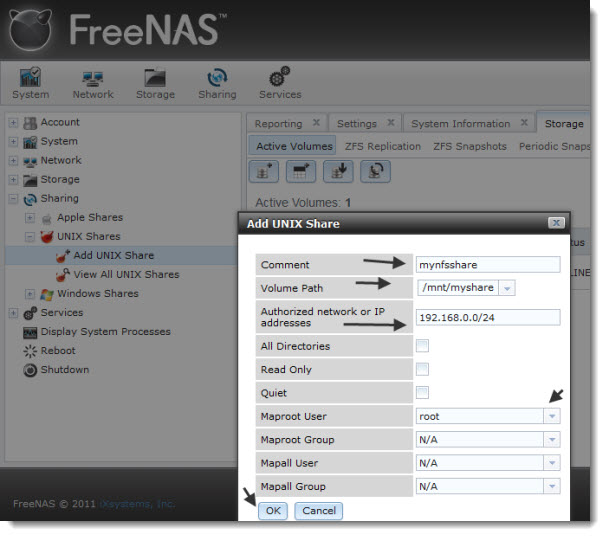Click the Storage folder icon in tree
Image resolution: width=605 pixels, height=536 pixels.
30,180
